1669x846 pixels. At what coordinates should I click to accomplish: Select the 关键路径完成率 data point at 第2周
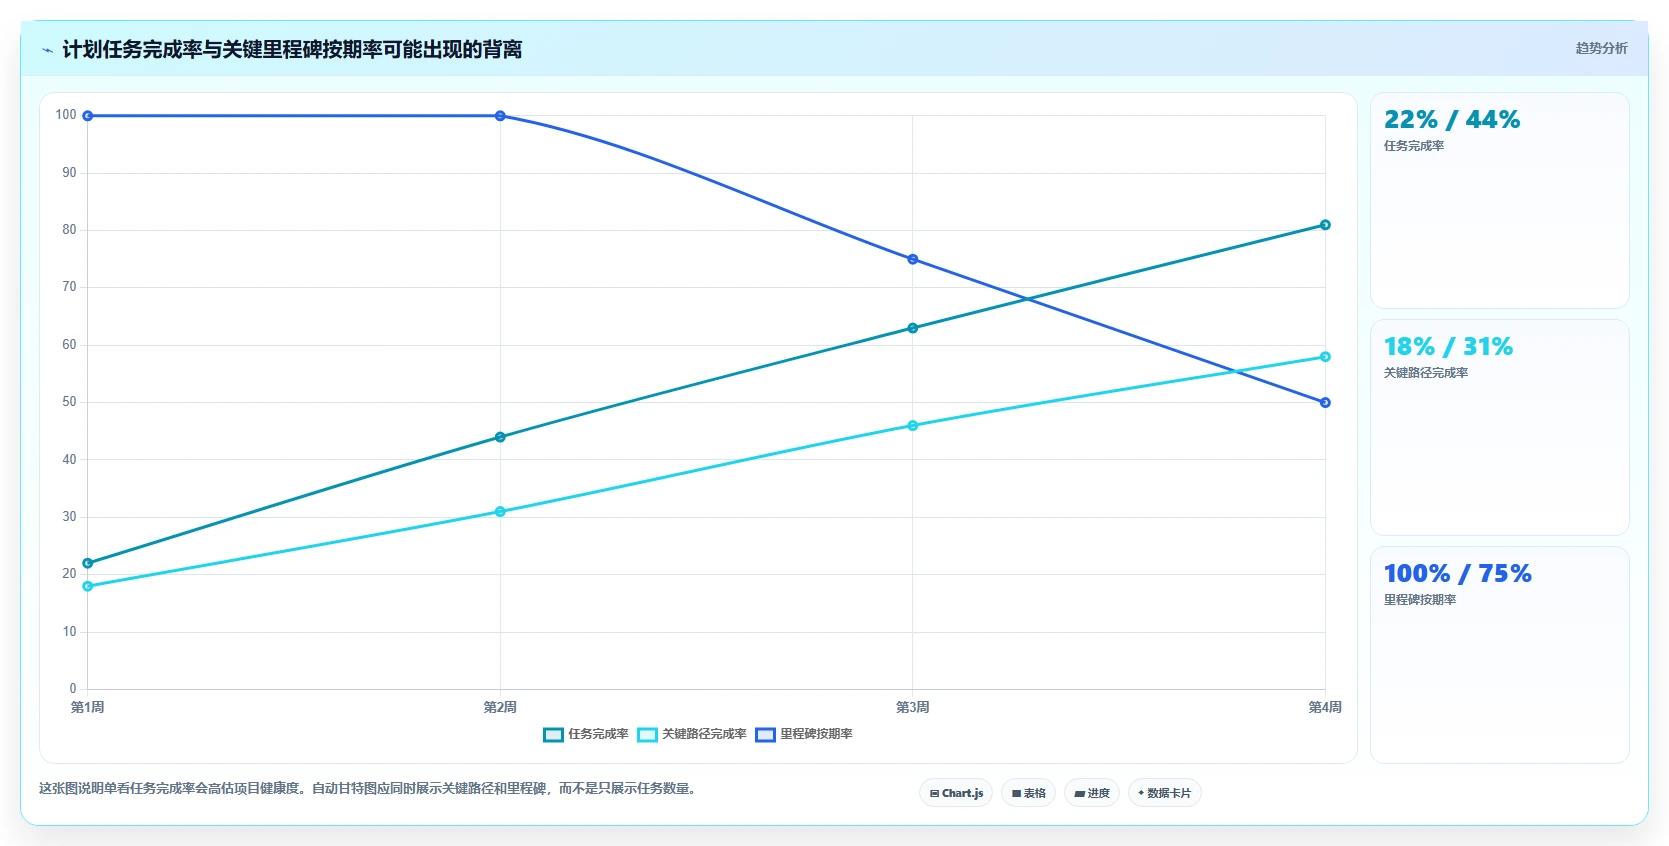[x=500, y=512]
